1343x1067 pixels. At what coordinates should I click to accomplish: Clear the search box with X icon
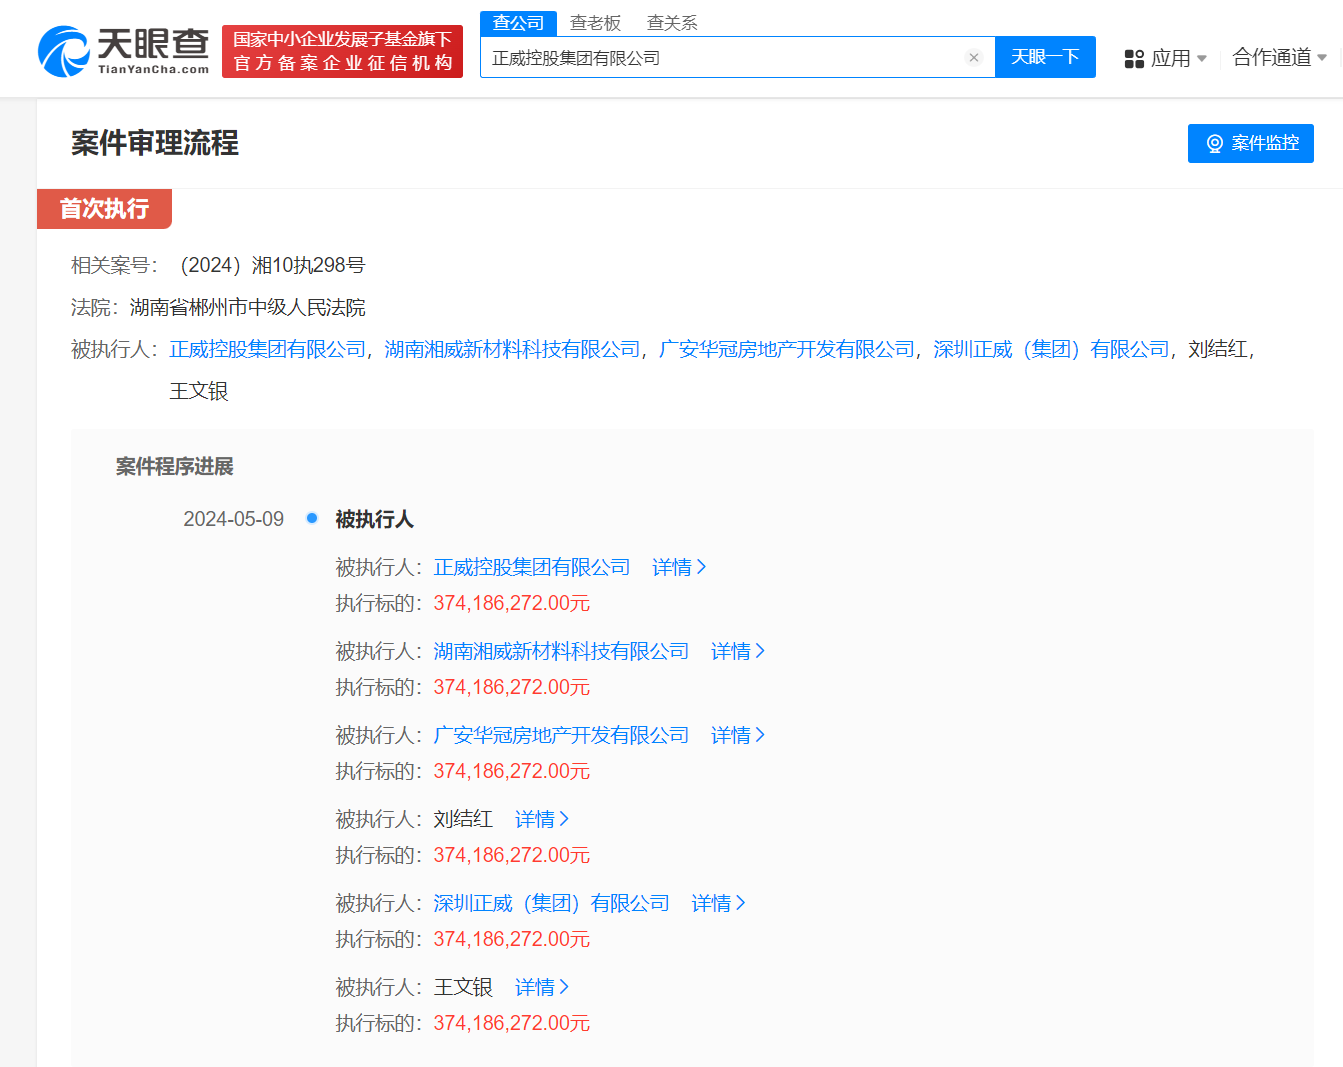coord(973,58)
